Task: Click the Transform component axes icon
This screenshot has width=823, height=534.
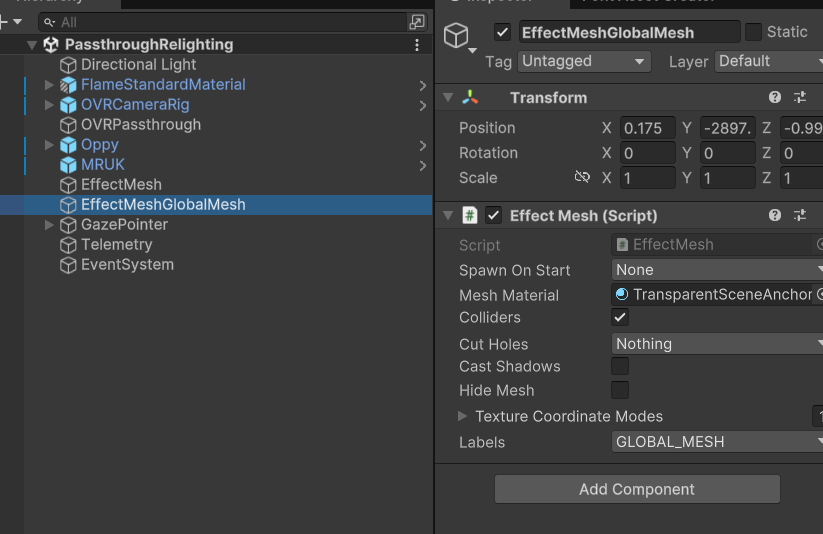Action: 470,97
